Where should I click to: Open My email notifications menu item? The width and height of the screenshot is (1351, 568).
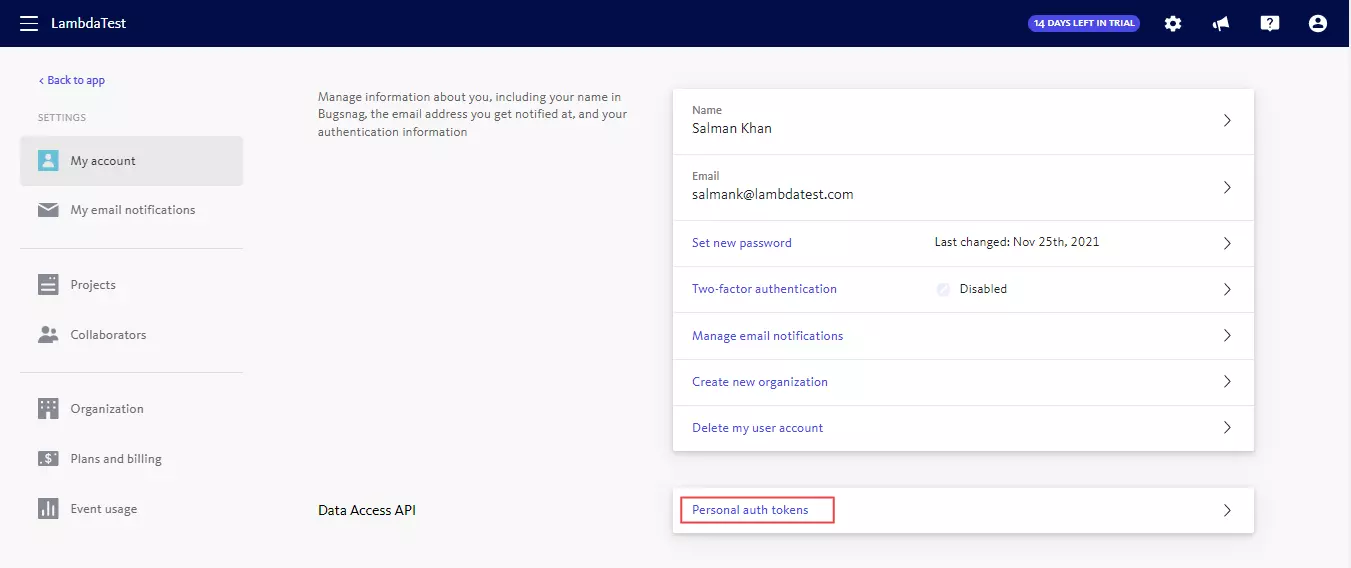pyautogui.click(x=132, y=210)
